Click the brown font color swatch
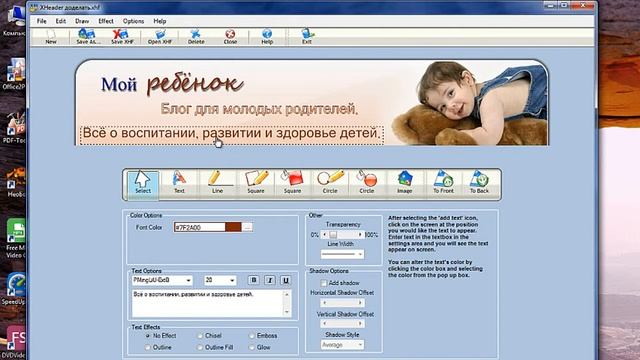This screenshot has height=360, width=640. click(233, 227)
